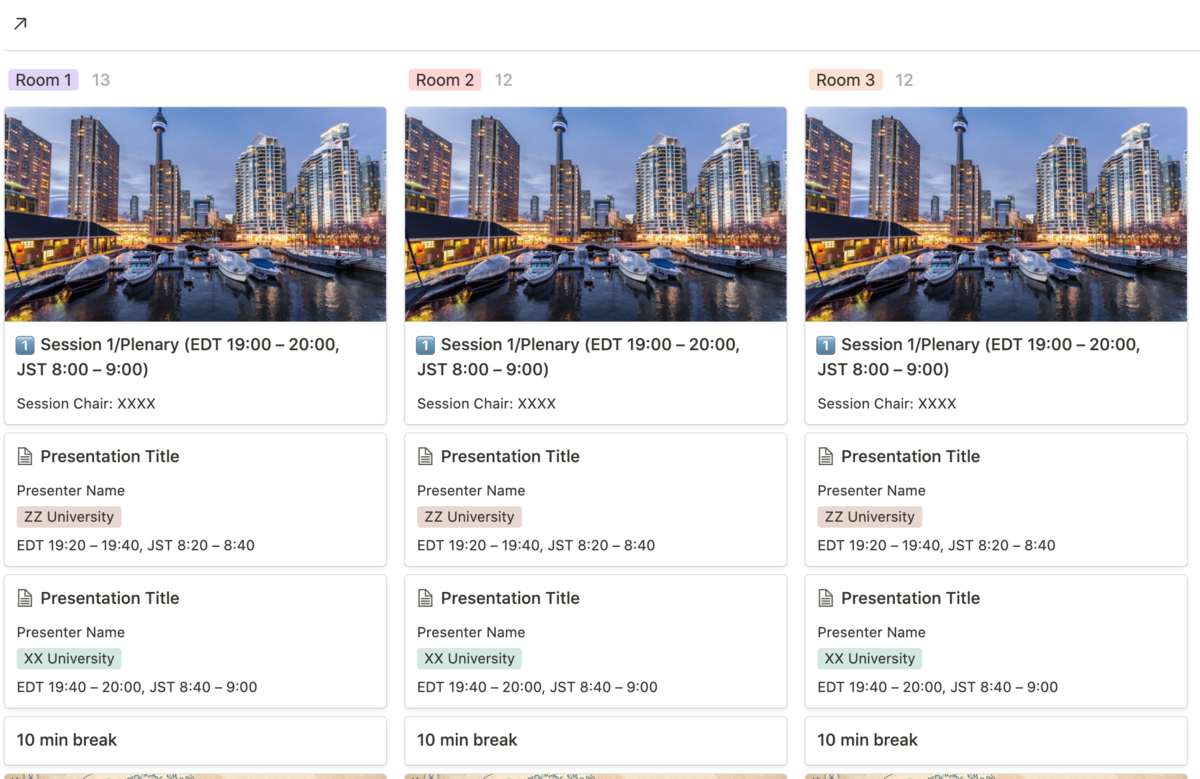Viewport: 1200px width, 779px height.
Task: Click the XX University tag in Room 2
Action: coord(469,659)
